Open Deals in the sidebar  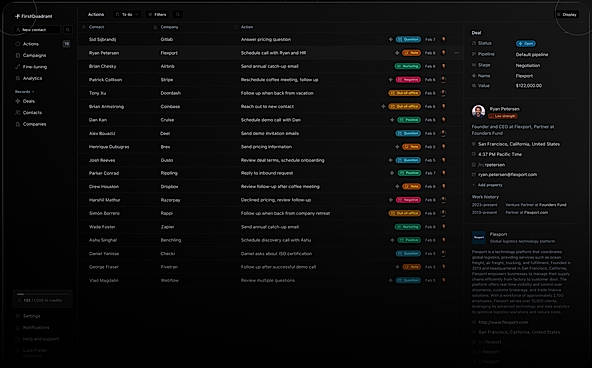pos(29,101)
